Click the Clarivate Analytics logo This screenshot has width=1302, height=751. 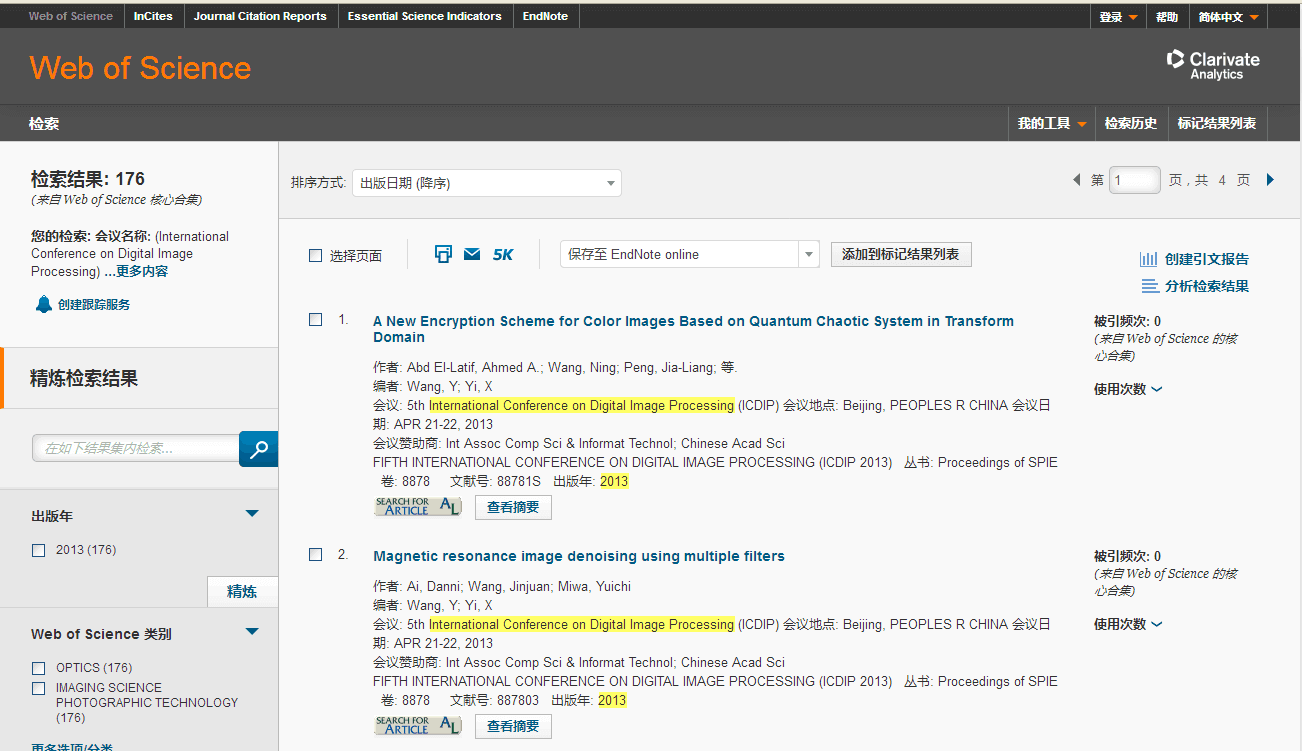point(1213,65)
